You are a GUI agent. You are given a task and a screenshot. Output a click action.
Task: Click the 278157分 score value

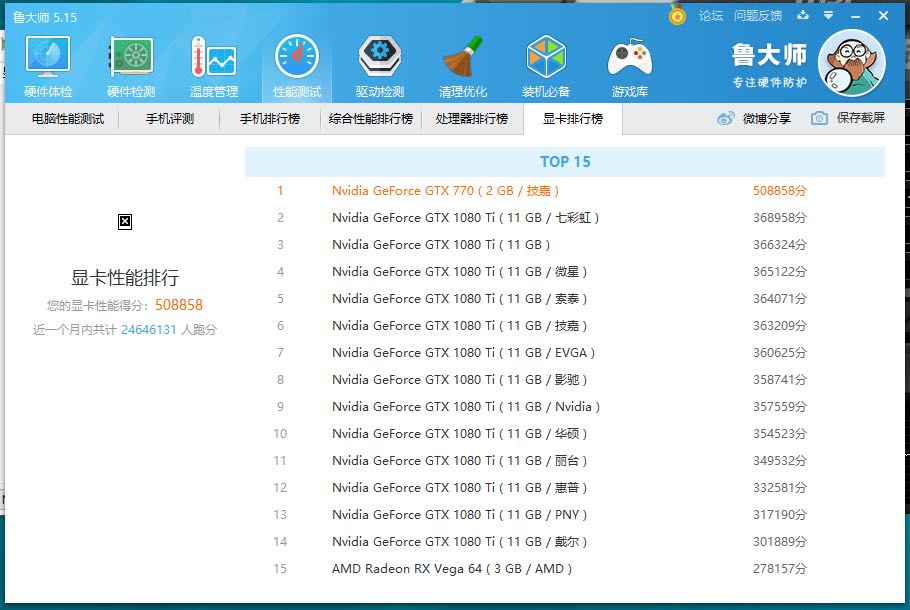tap(779, 568)
